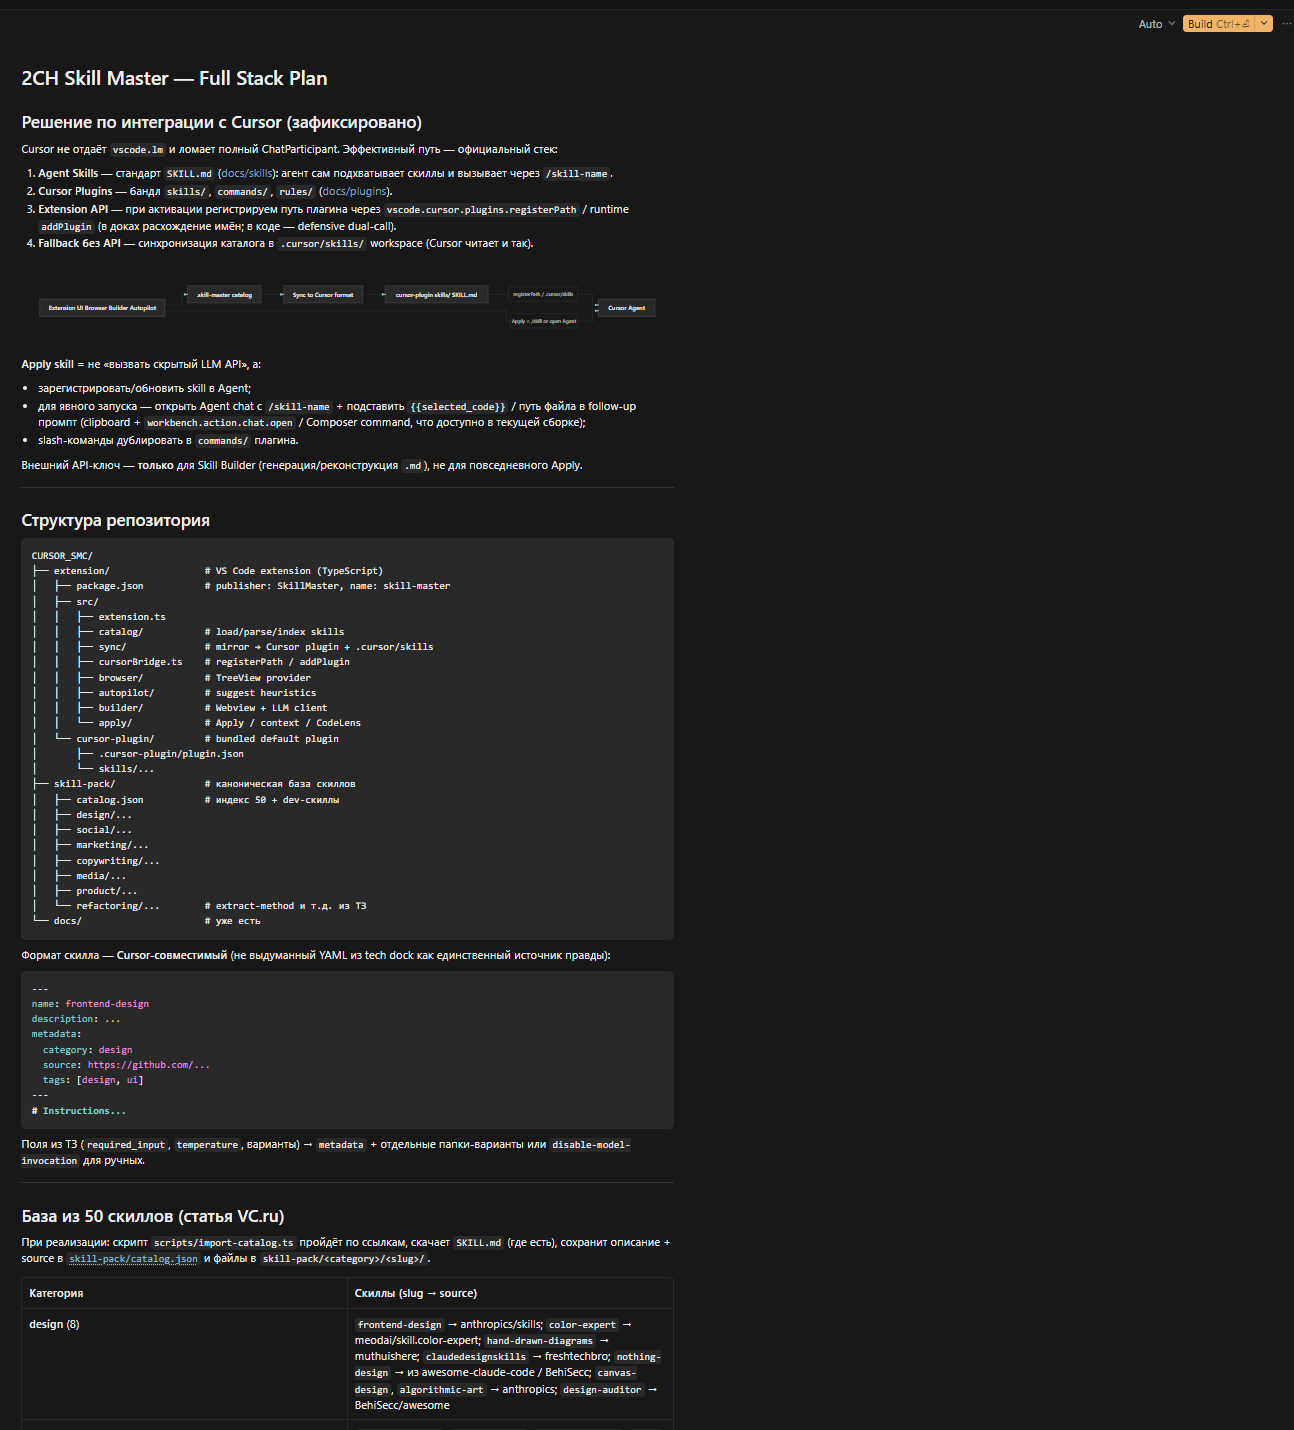Open the Auto mode dropdown
1294x1430 pixels.
click(x=1156, y=24)
